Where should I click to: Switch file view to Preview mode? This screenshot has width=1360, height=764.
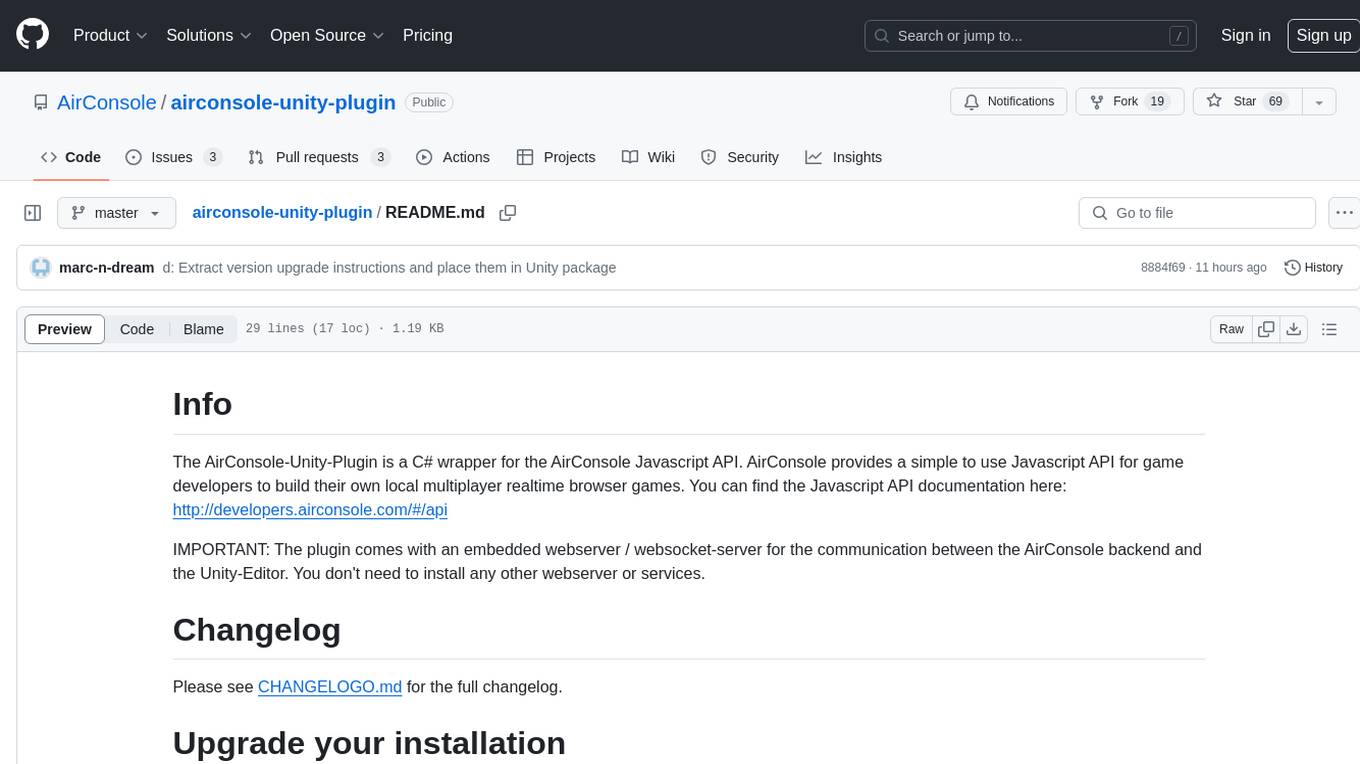tap(65, 329)
